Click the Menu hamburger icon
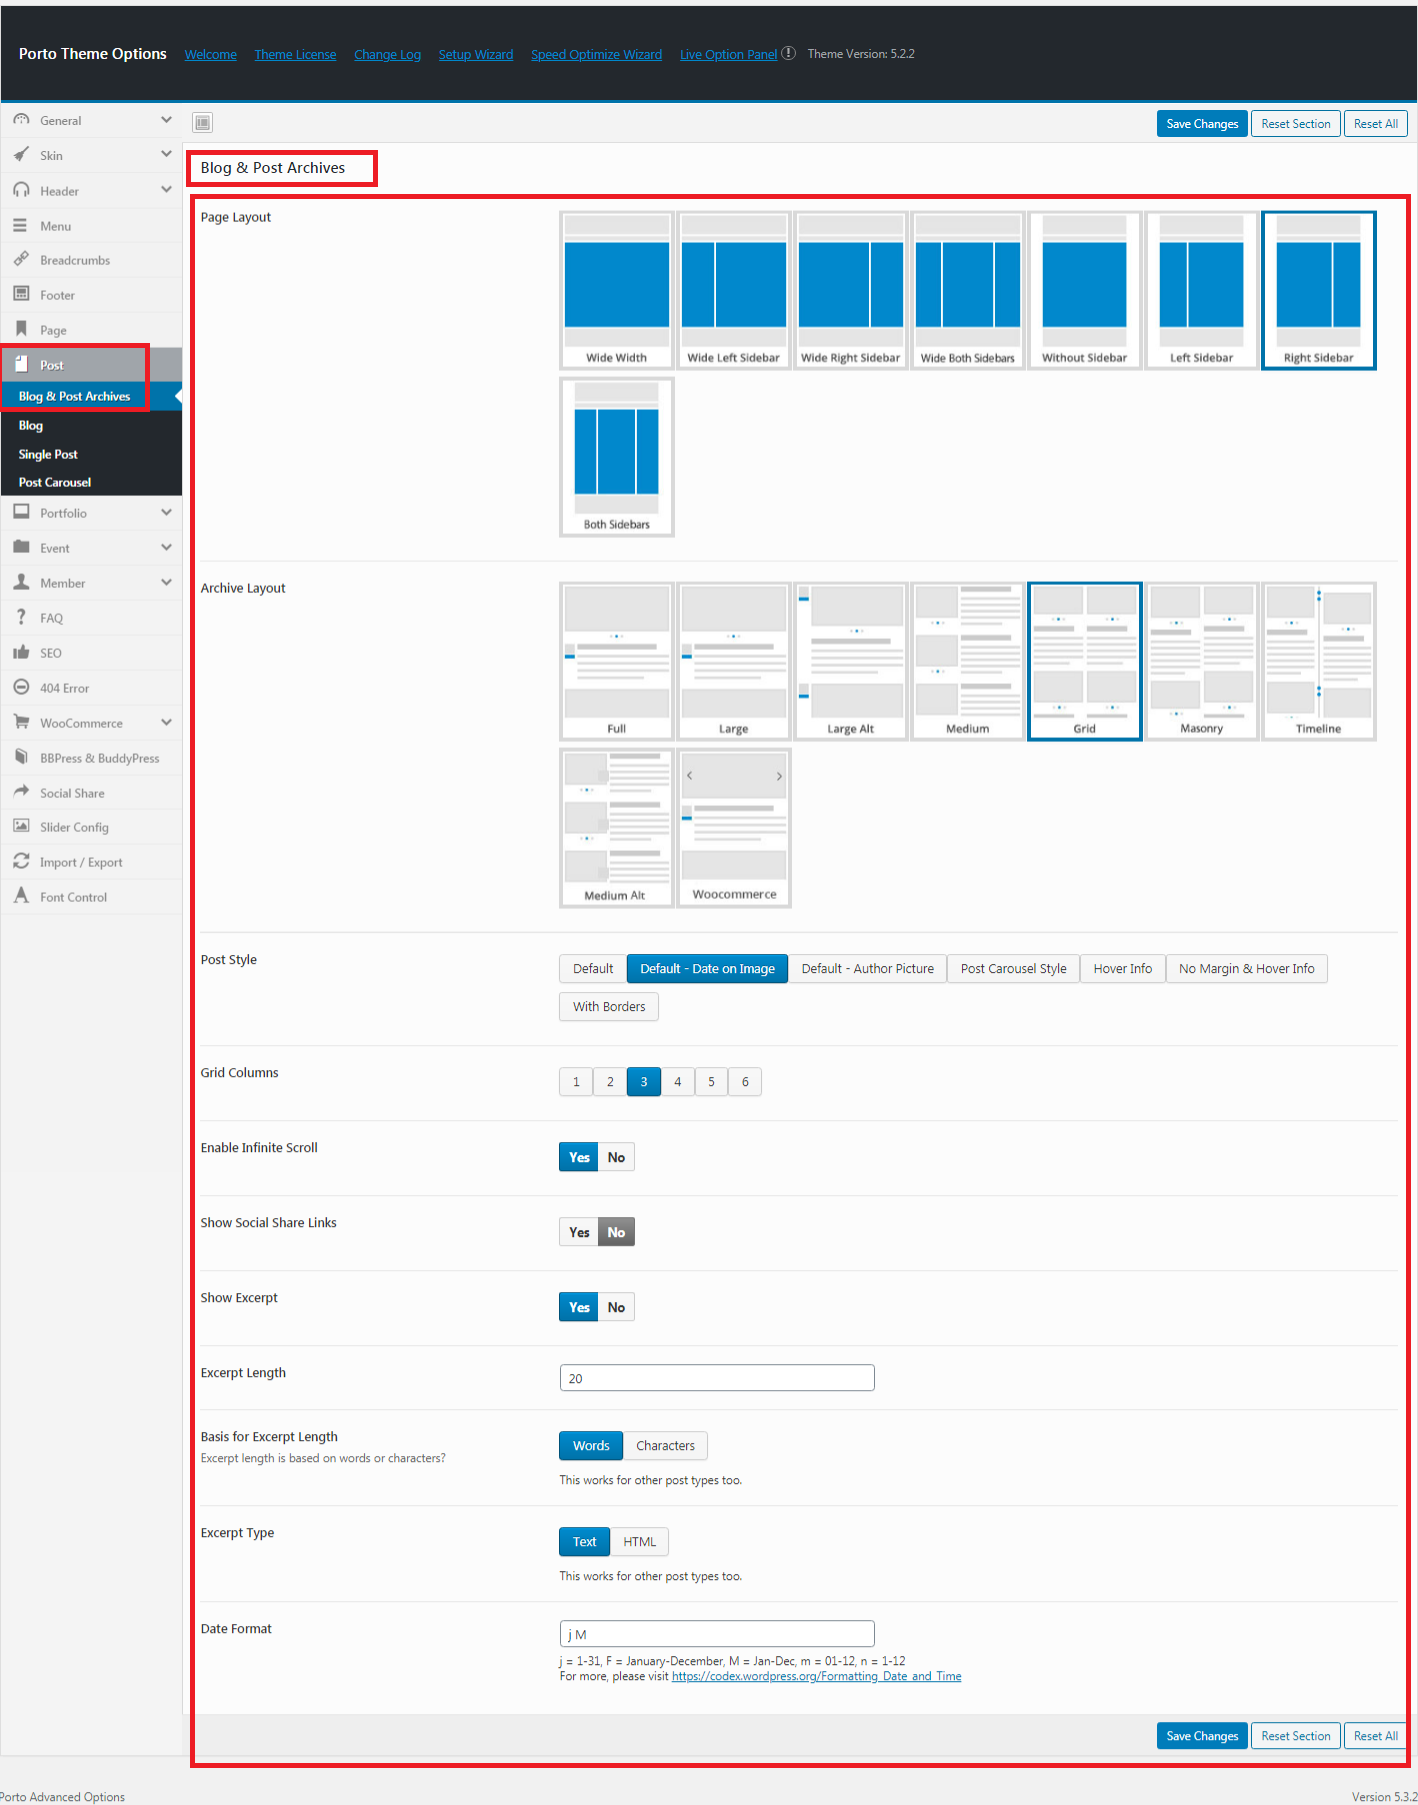 pos(21,225)
